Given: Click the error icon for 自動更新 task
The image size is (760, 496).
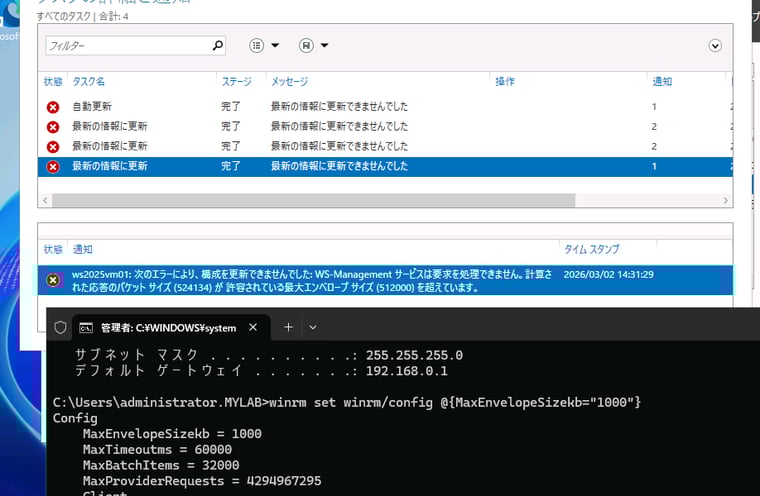Looking at the screenshot, I should tap(53, 107).
